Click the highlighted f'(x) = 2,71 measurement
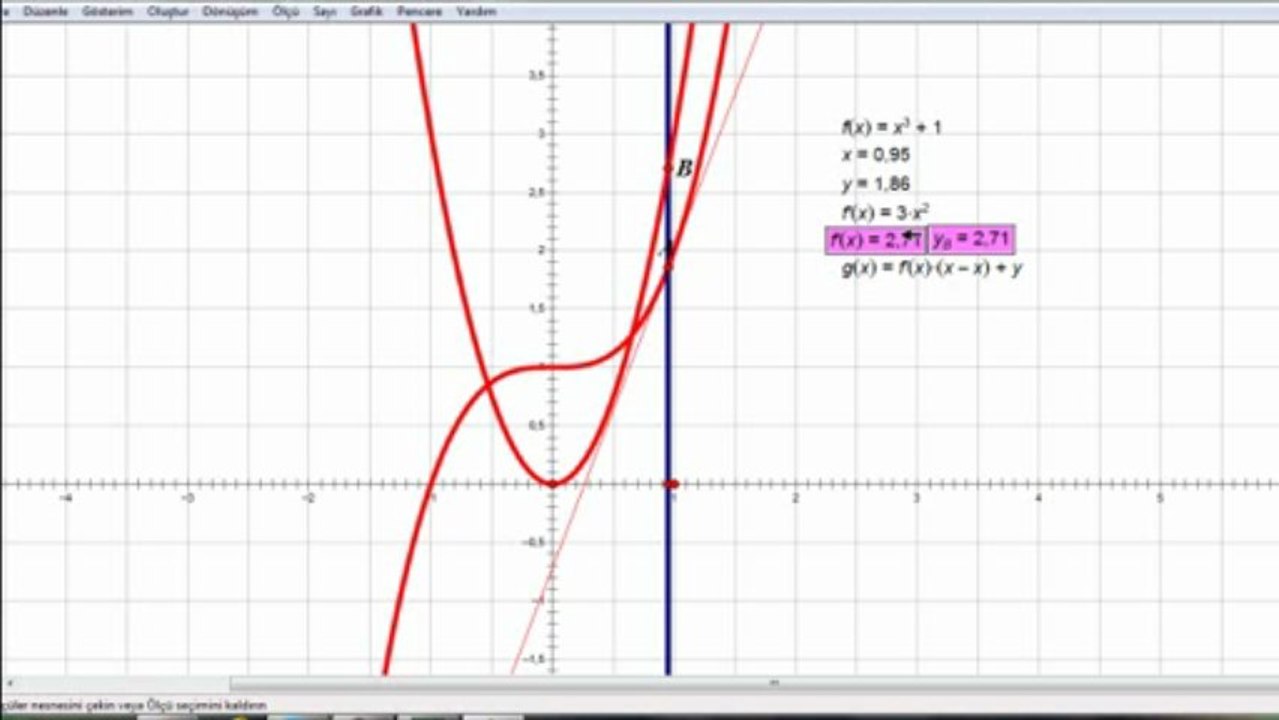 click(x=875, y=239)
